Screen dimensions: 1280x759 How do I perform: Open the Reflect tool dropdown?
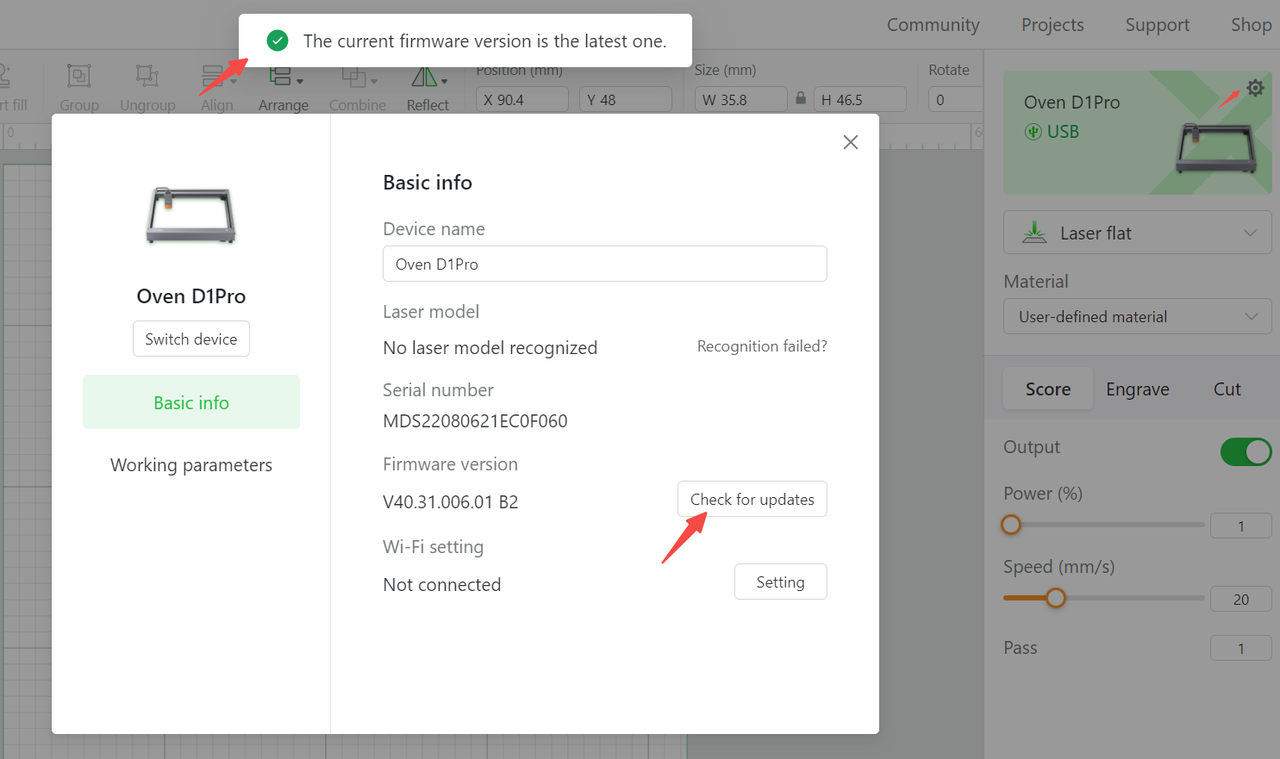click(428, 87)
